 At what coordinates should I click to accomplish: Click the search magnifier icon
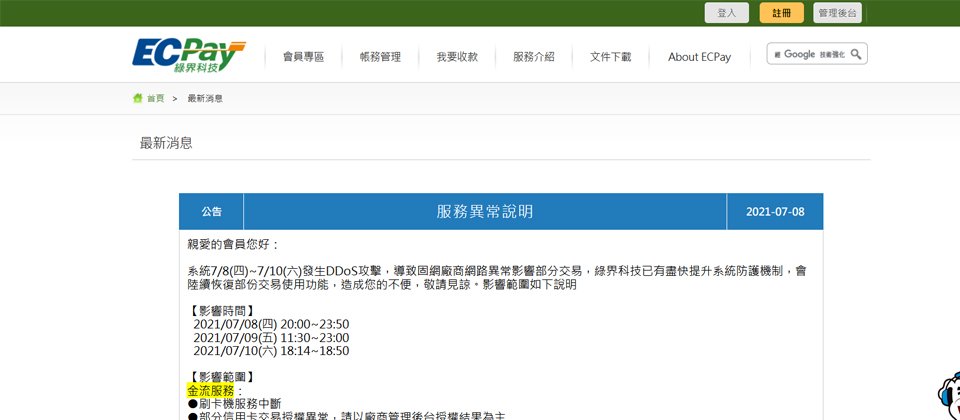pos(856,54)
